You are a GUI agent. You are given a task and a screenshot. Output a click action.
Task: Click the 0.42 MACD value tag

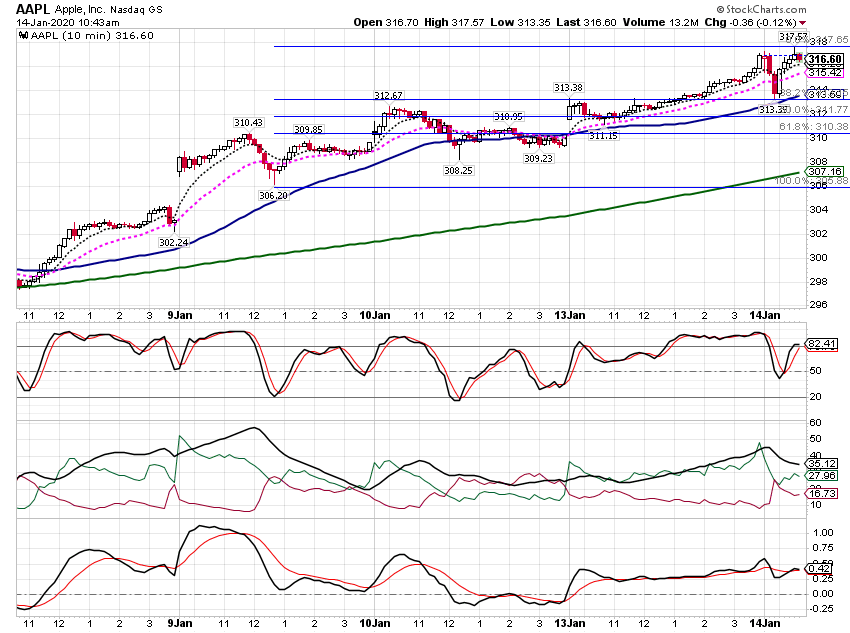819,568
